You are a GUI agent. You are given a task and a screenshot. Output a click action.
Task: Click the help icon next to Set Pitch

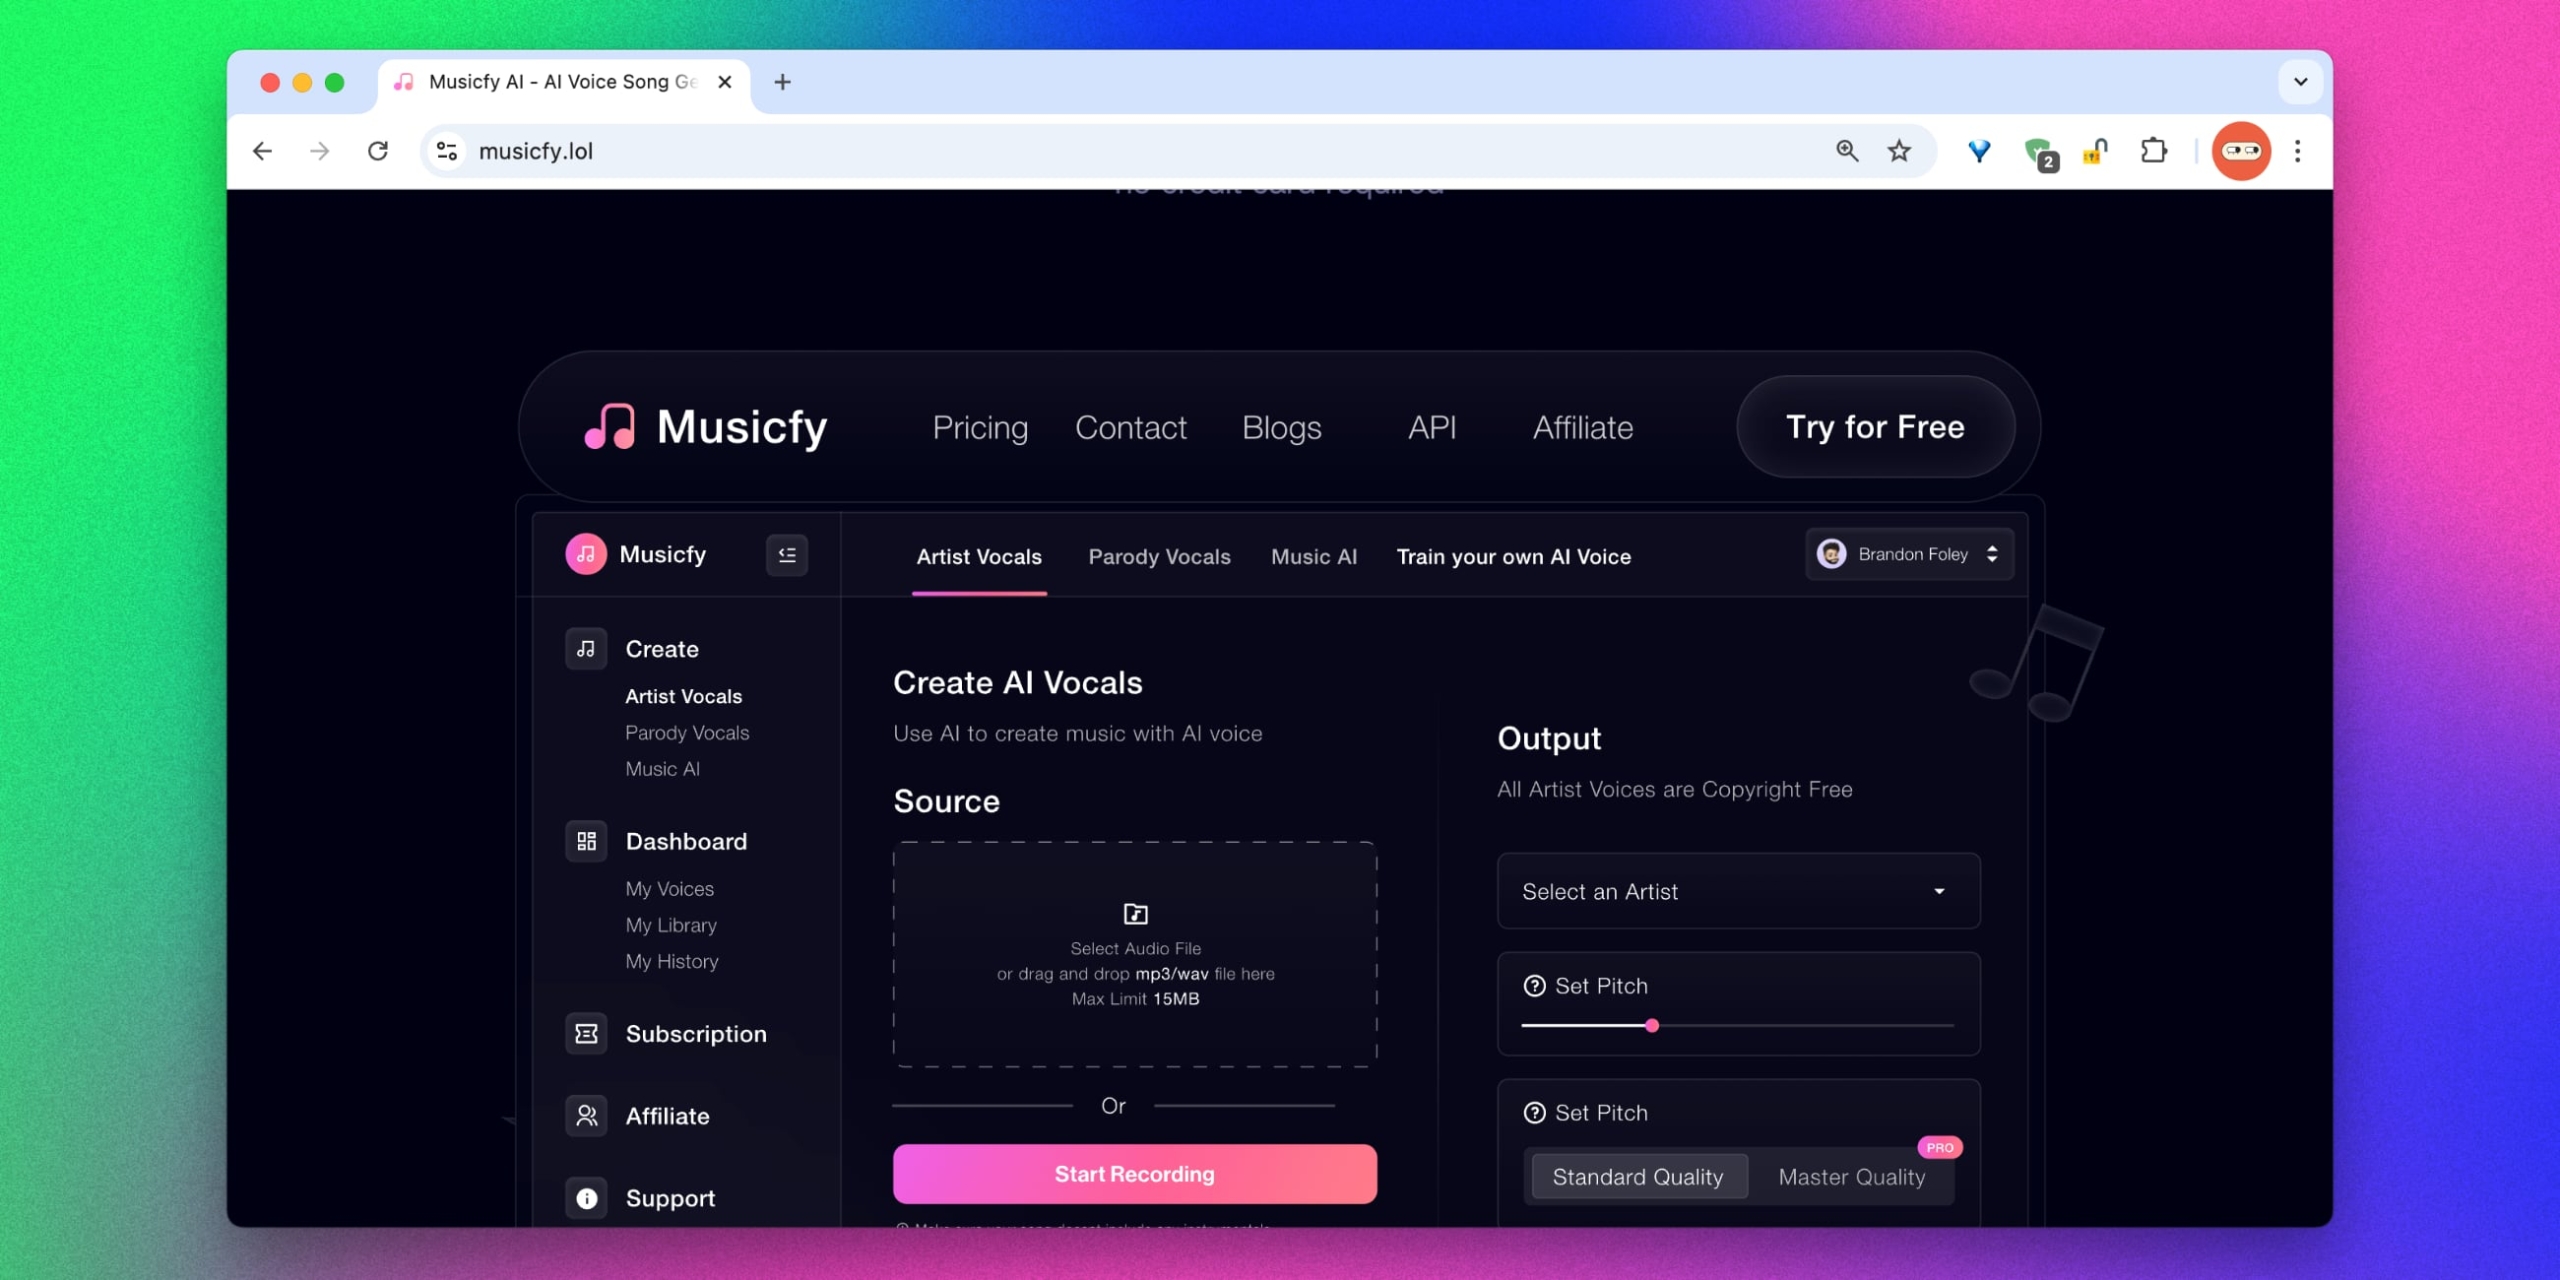point(1533,986)
